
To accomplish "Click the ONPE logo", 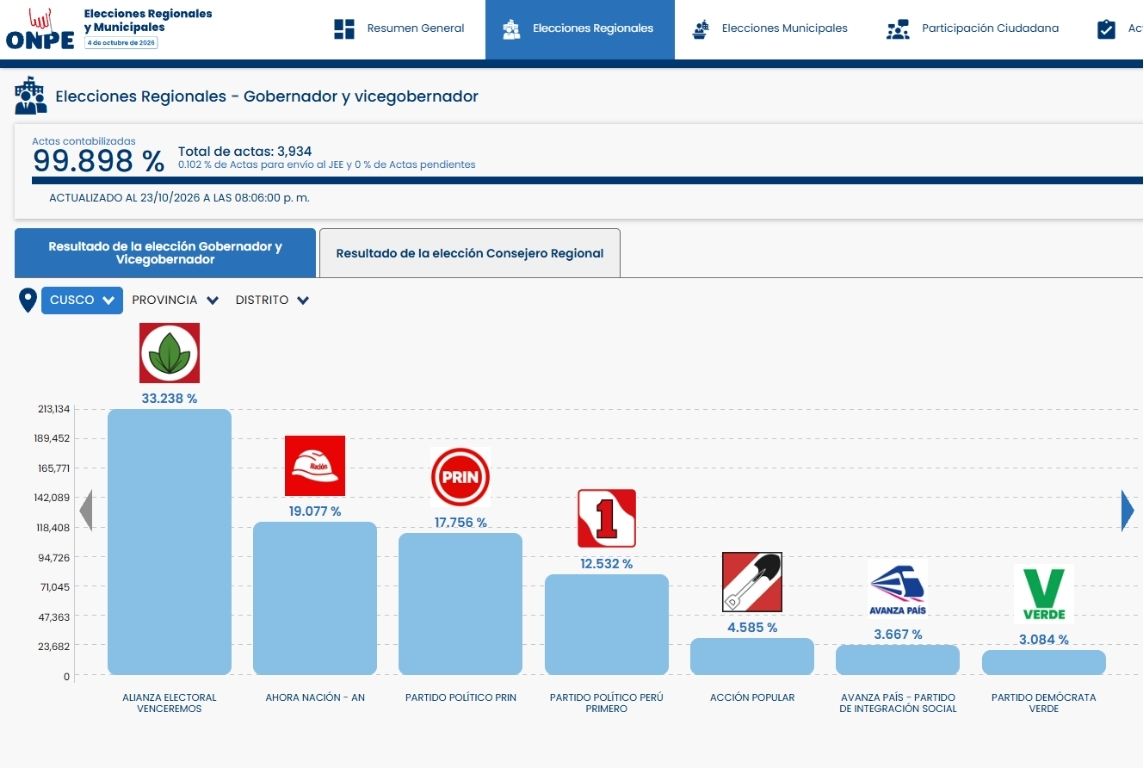I will (x=40, y=29).
